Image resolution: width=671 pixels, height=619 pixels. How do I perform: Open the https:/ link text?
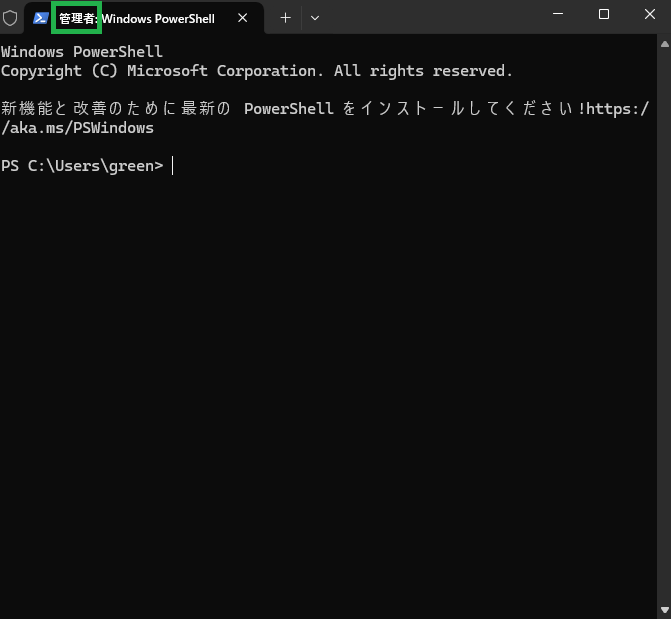[617, 109]
